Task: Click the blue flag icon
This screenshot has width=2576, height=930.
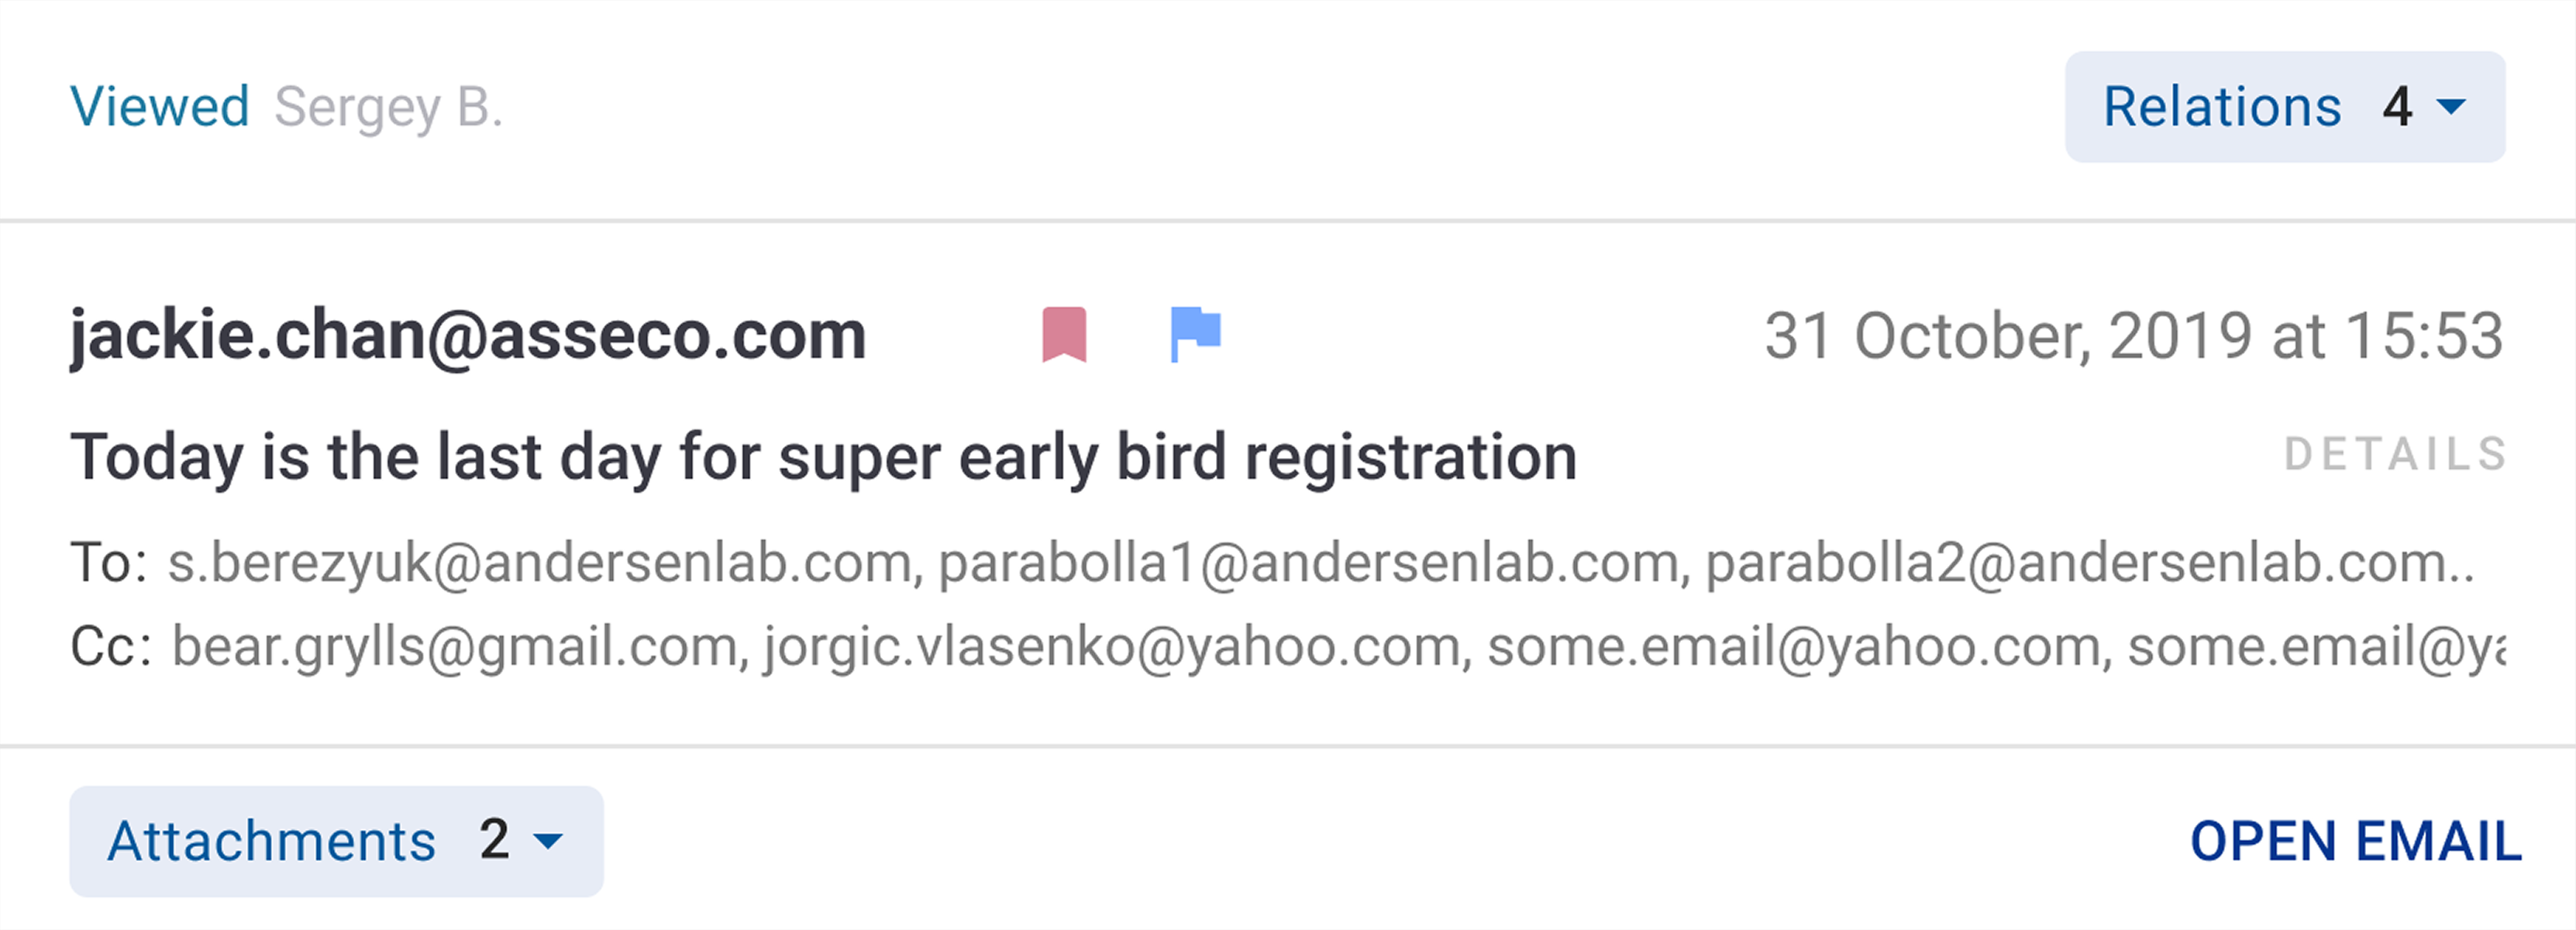Action: (x=1195, y=334)
